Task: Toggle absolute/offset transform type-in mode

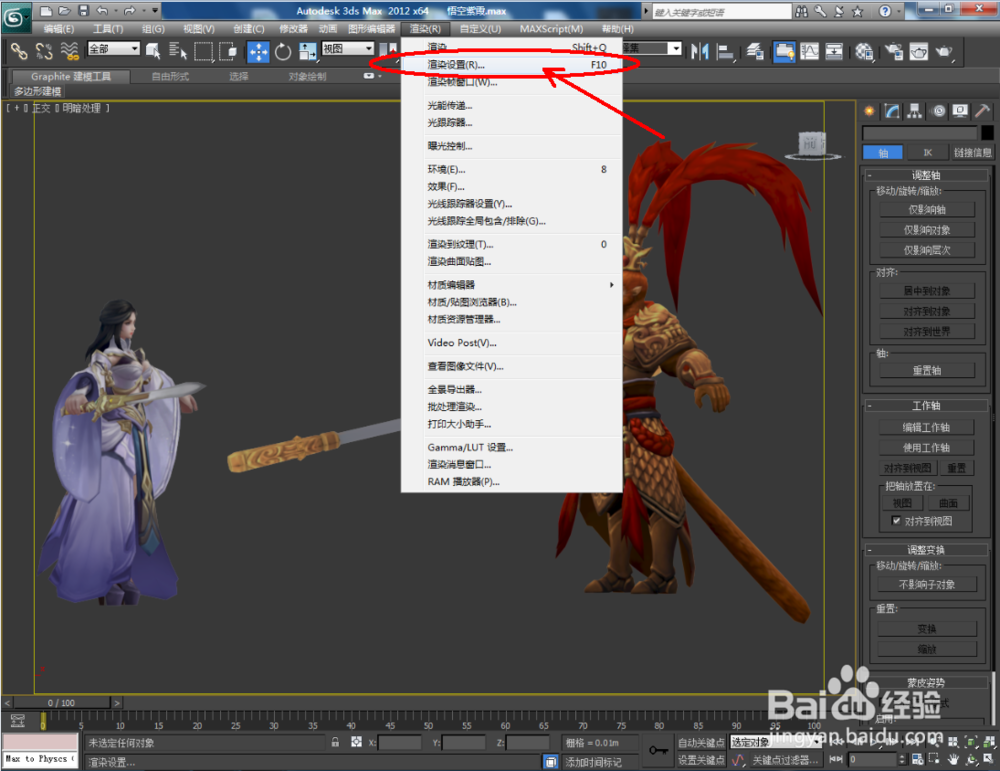Action: point(356,742)
